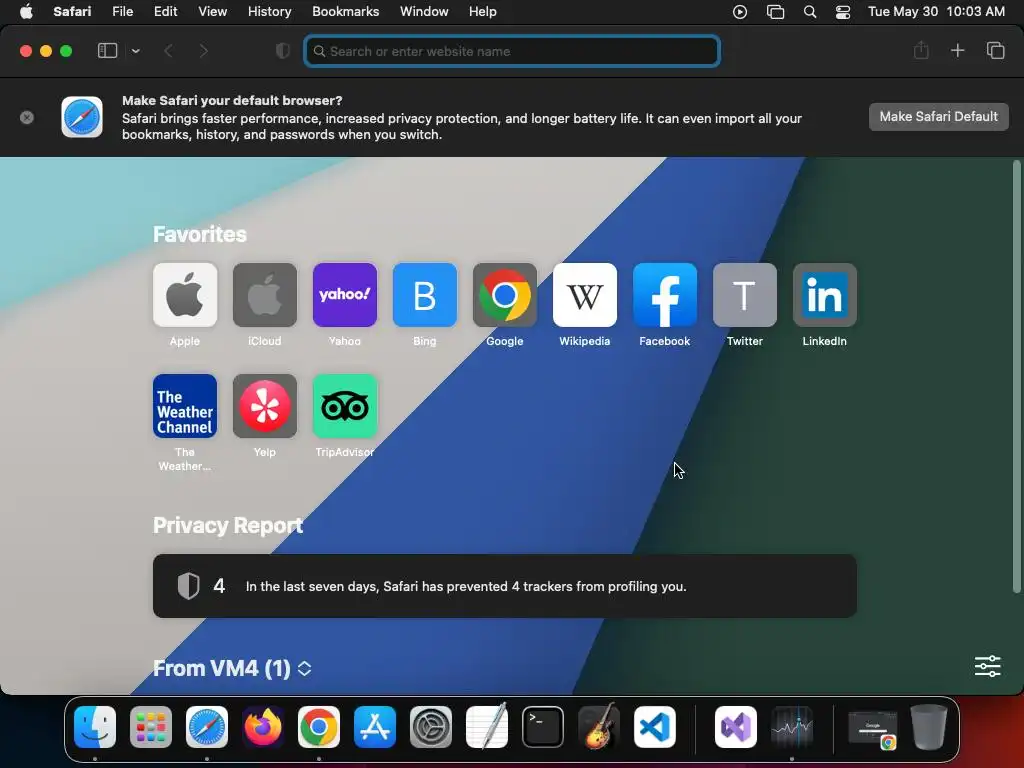Open the Yelp favorite tile
Viewport: 1024px width, 768px height.
pos(264,406)
